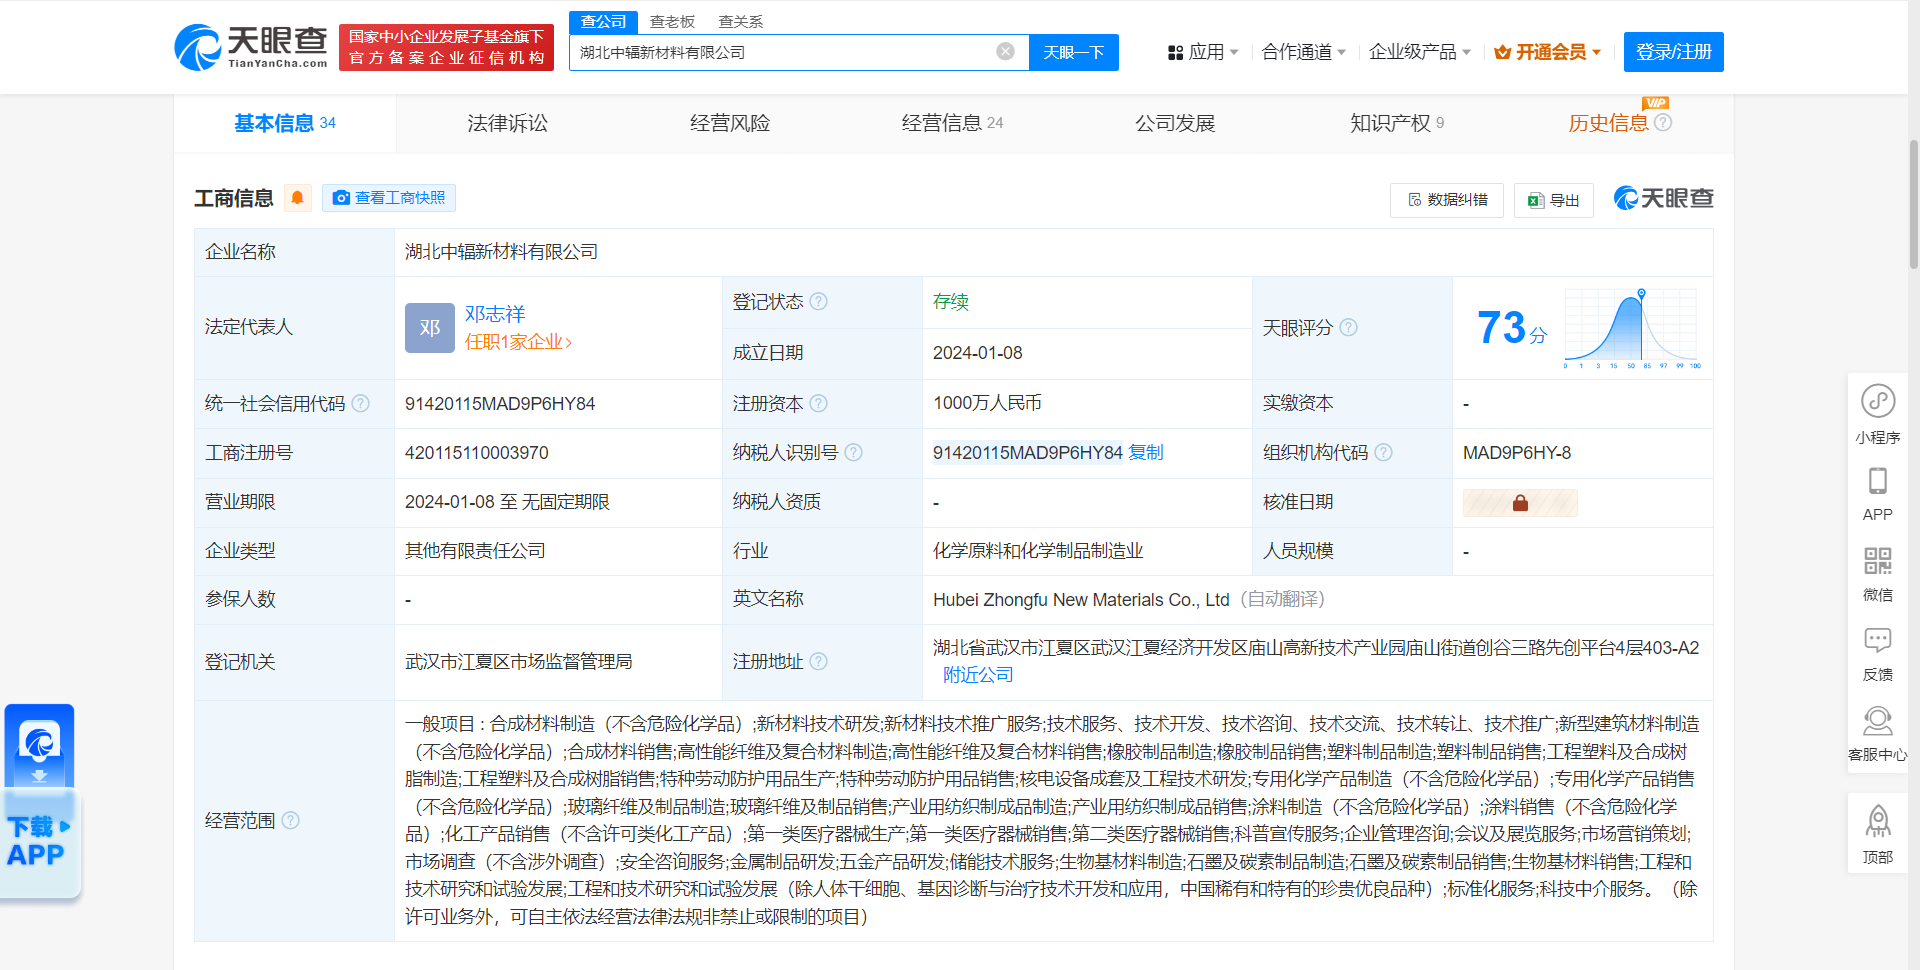1920x970 pixels.
Task: Click help icon beside 历史信息
Action: coord(1663,122)
